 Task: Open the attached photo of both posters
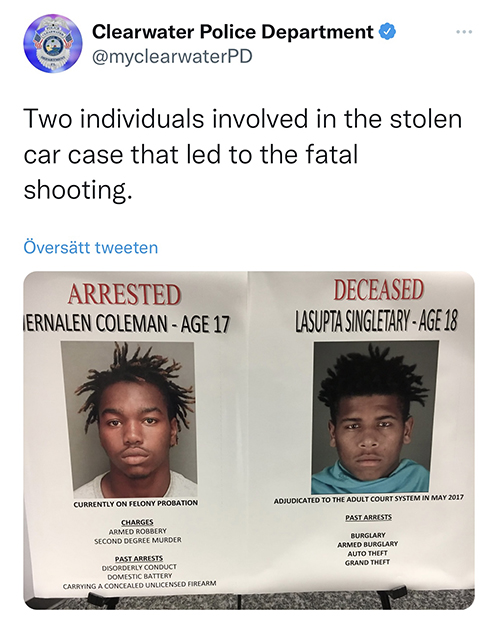249,440
